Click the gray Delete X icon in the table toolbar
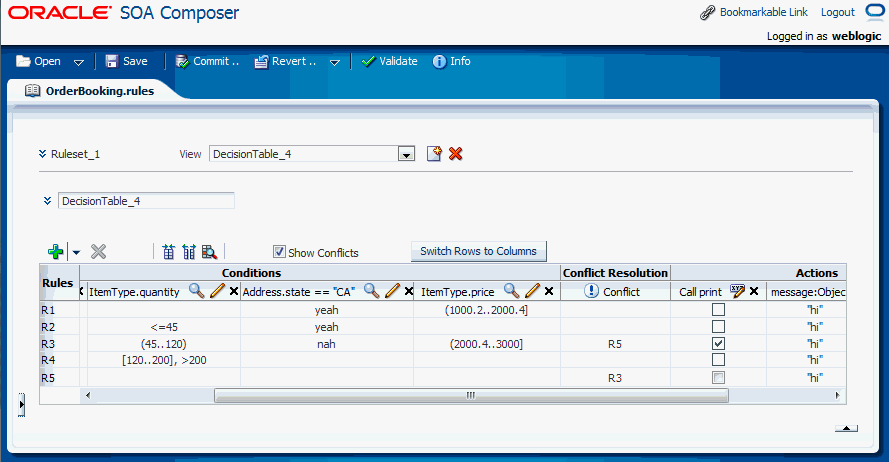 (x=99, y=252)
